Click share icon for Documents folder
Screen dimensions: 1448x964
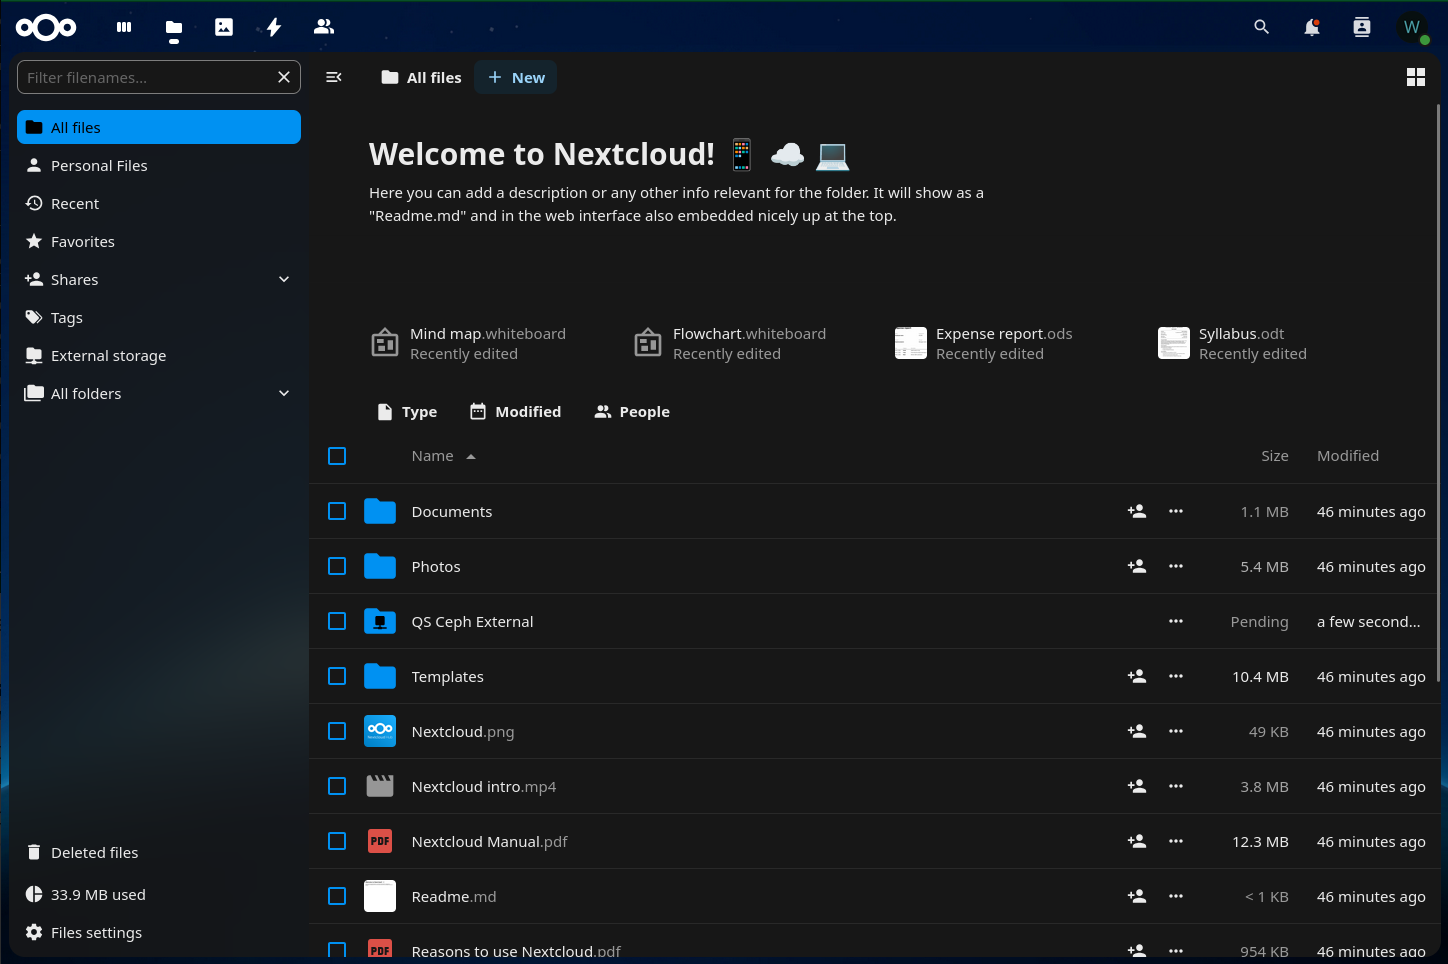1137,511
